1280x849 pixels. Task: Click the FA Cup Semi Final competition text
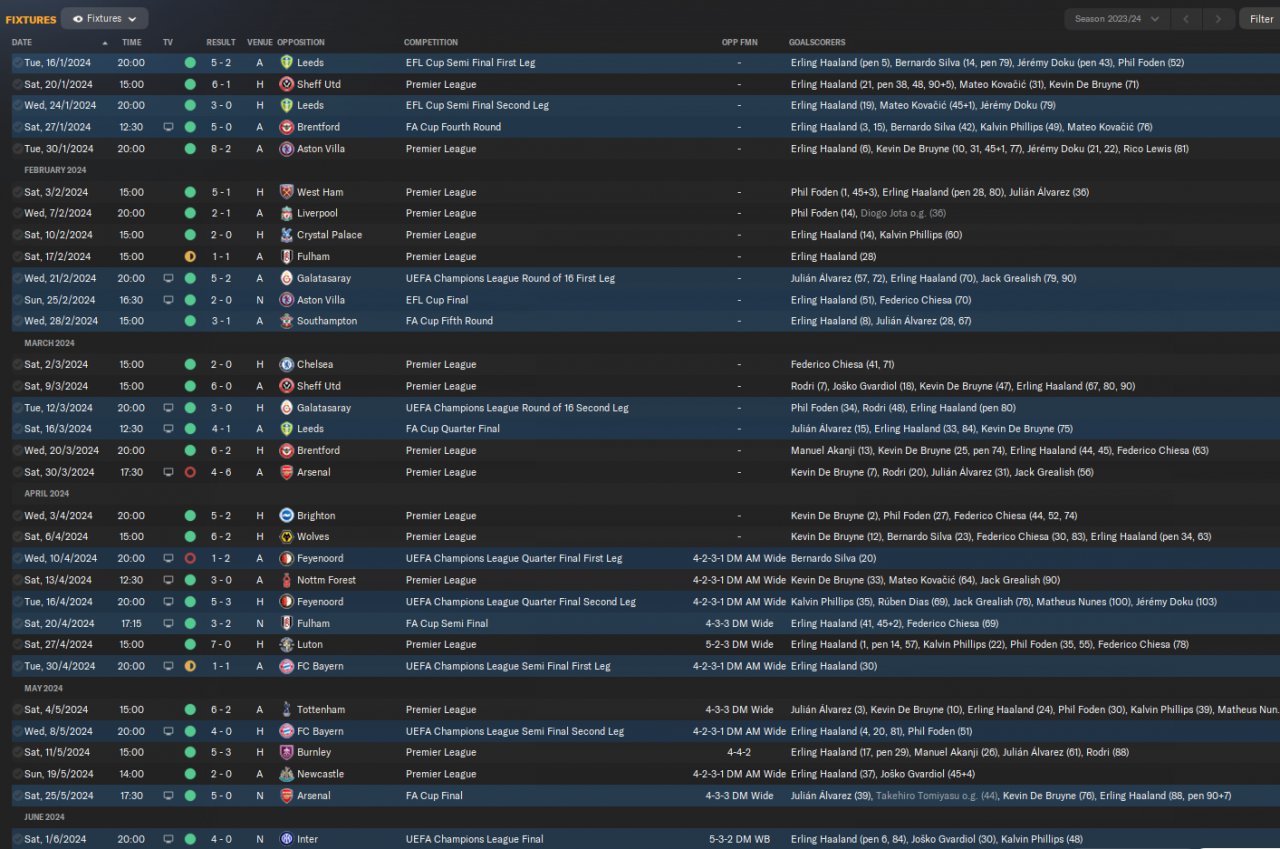coord(447,623)
